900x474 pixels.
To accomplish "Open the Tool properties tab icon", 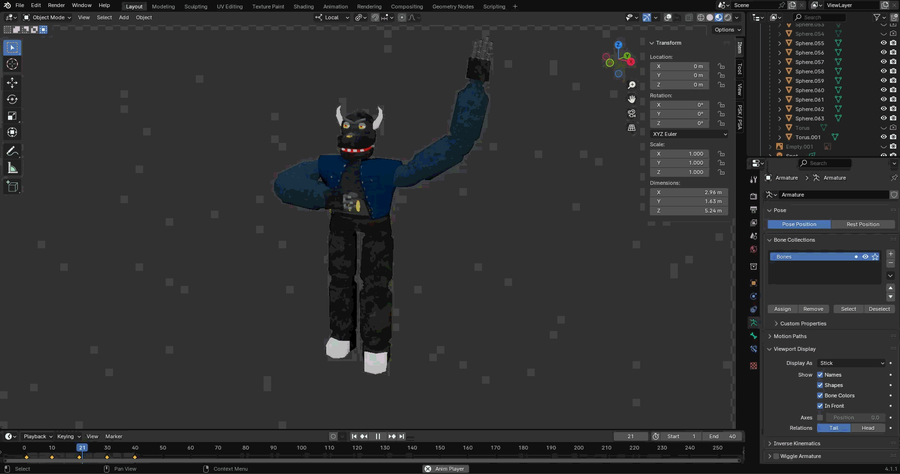I will click(753, 180).
